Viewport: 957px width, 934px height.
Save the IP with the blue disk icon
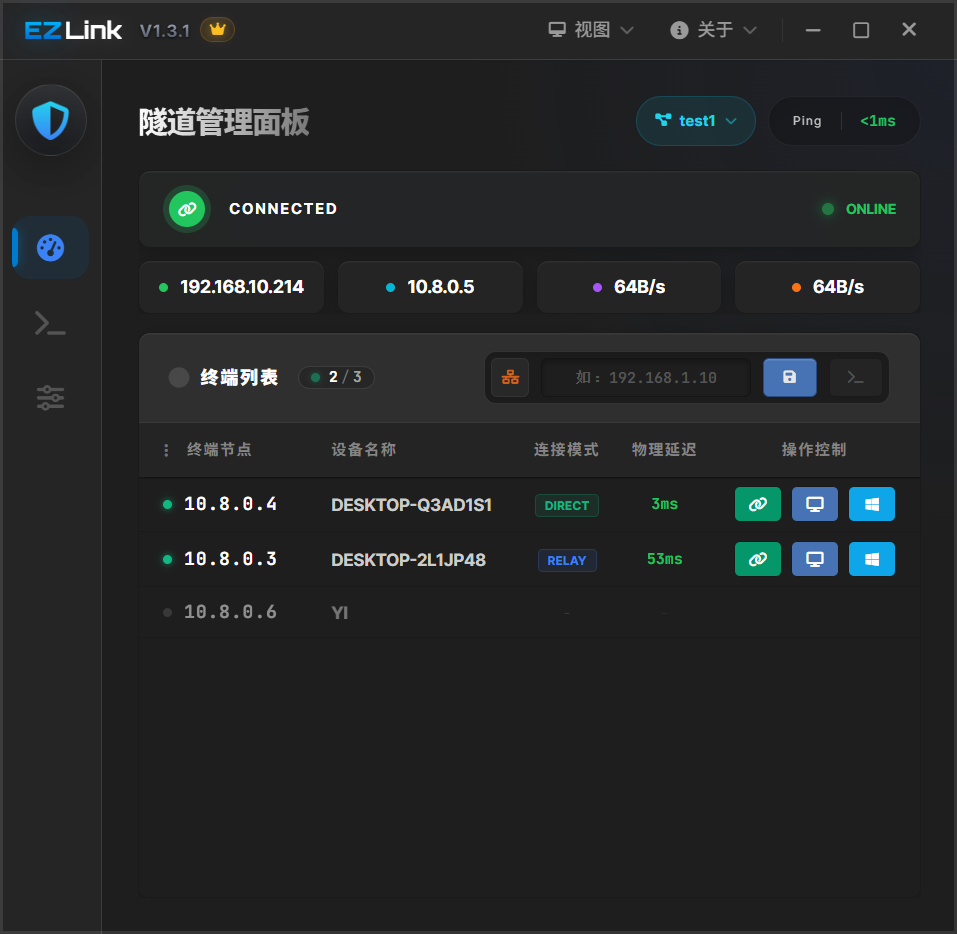tap(789, 377)
